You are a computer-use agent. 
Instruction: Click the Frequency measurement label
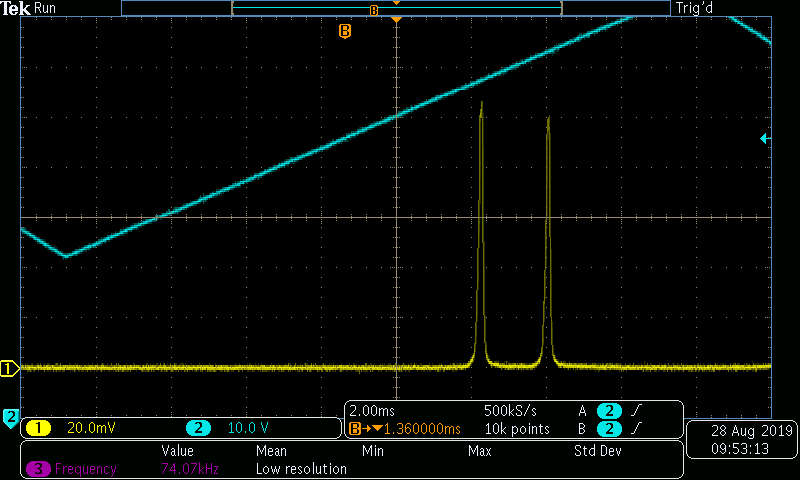click(86, 469)
